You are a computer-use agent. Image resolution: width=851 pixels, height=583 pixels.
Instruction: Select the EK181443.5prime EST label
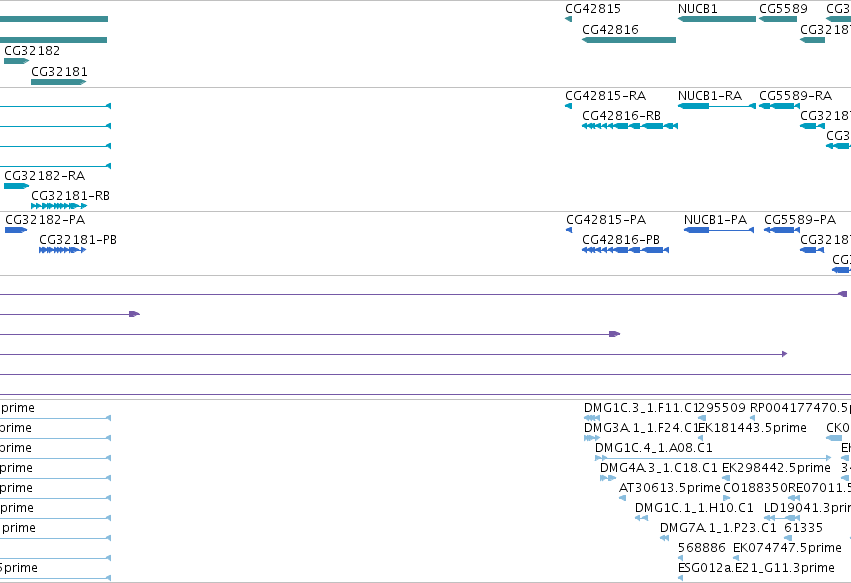[x=752, y=428]
